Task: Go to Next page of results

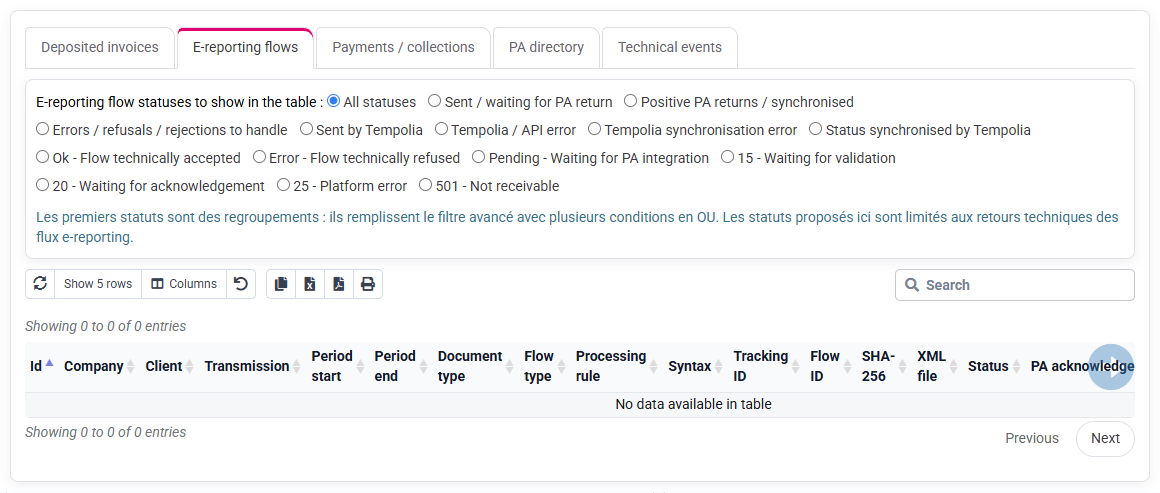Action: point(1105,438)
